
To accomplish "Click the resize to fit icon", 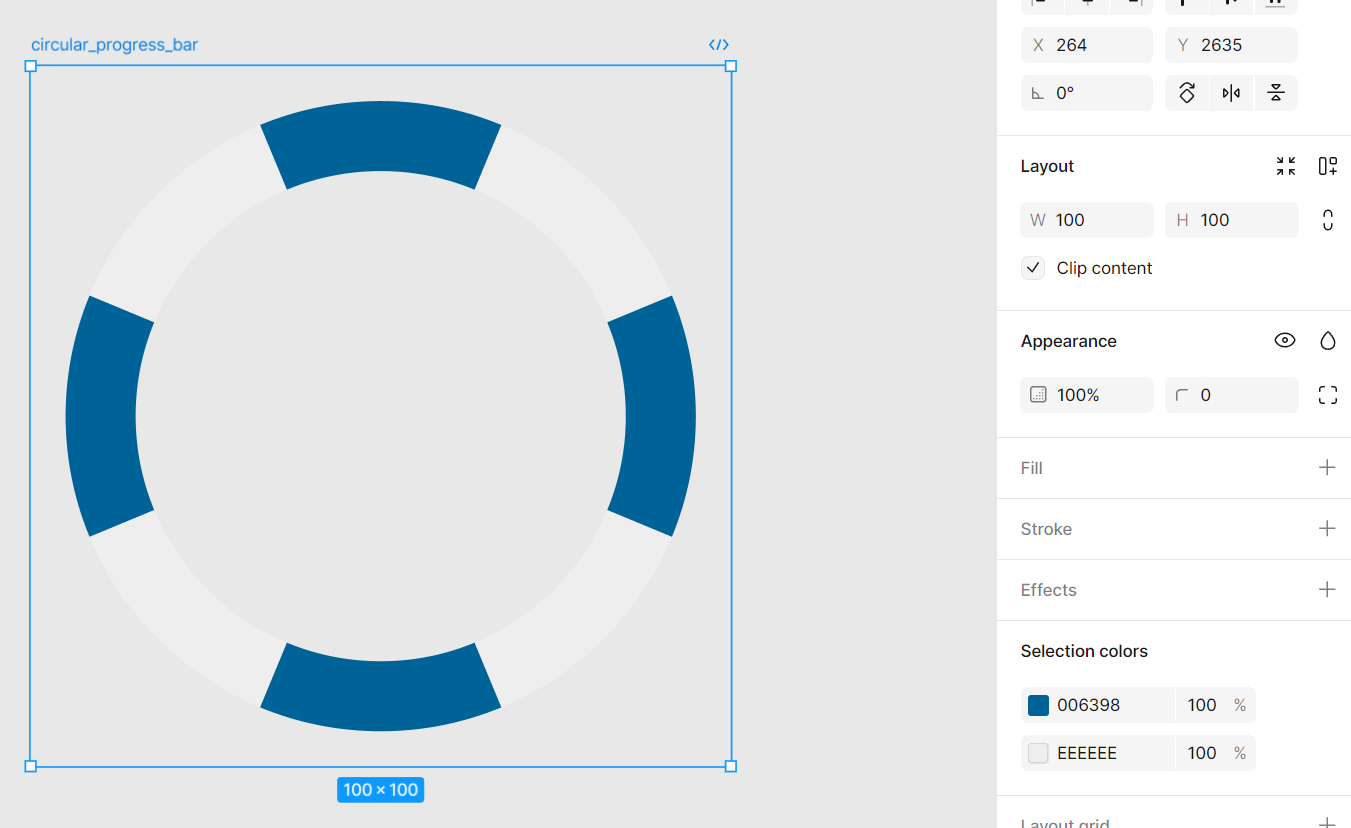I will point(1285,165).
